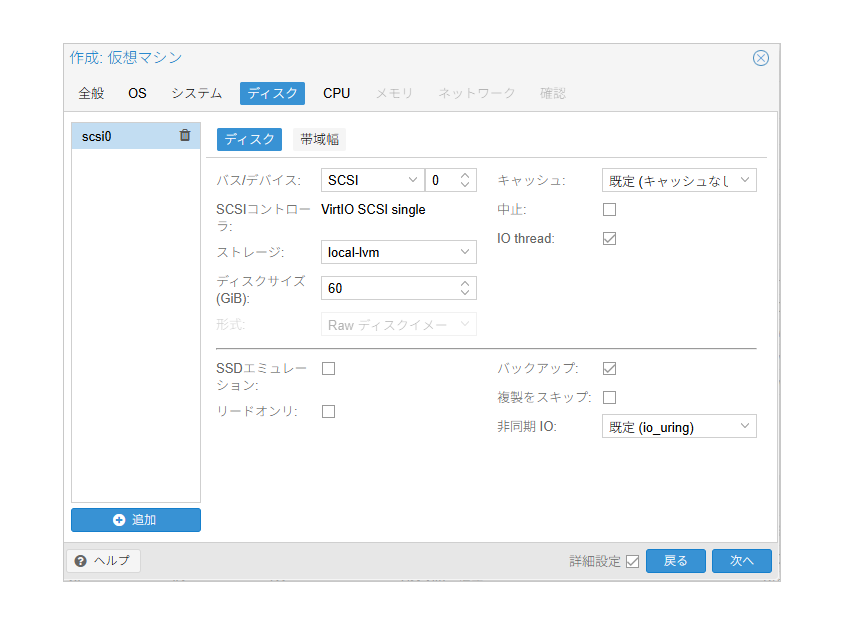The image size is (844, 625).
Task: Delete the scsi0 disk with trash icon
Action: [x=185, y=136]
